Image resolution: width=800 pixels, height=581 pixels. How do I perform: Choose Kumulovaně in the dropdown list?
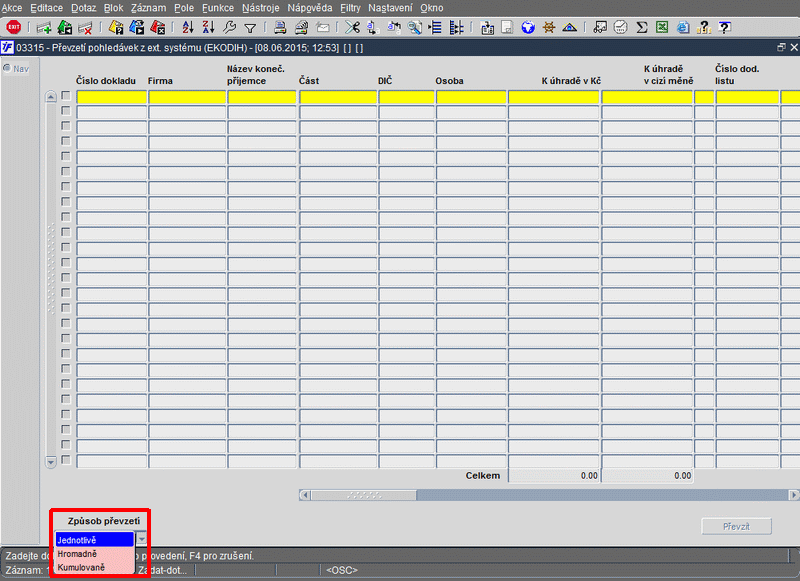coord(94,567)
